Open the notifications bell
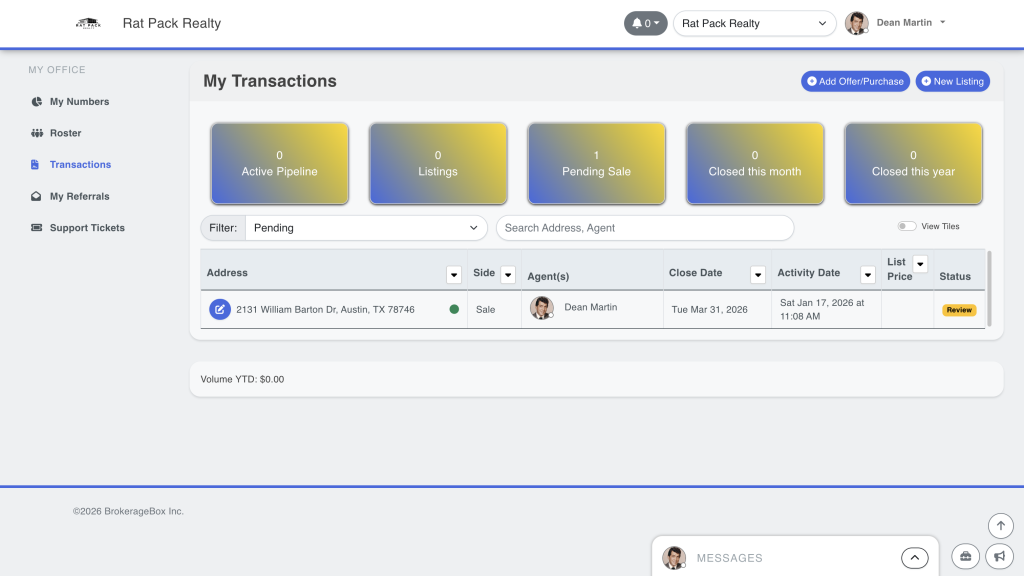This screenshot has width=1024, height=576. coord(645,23)
